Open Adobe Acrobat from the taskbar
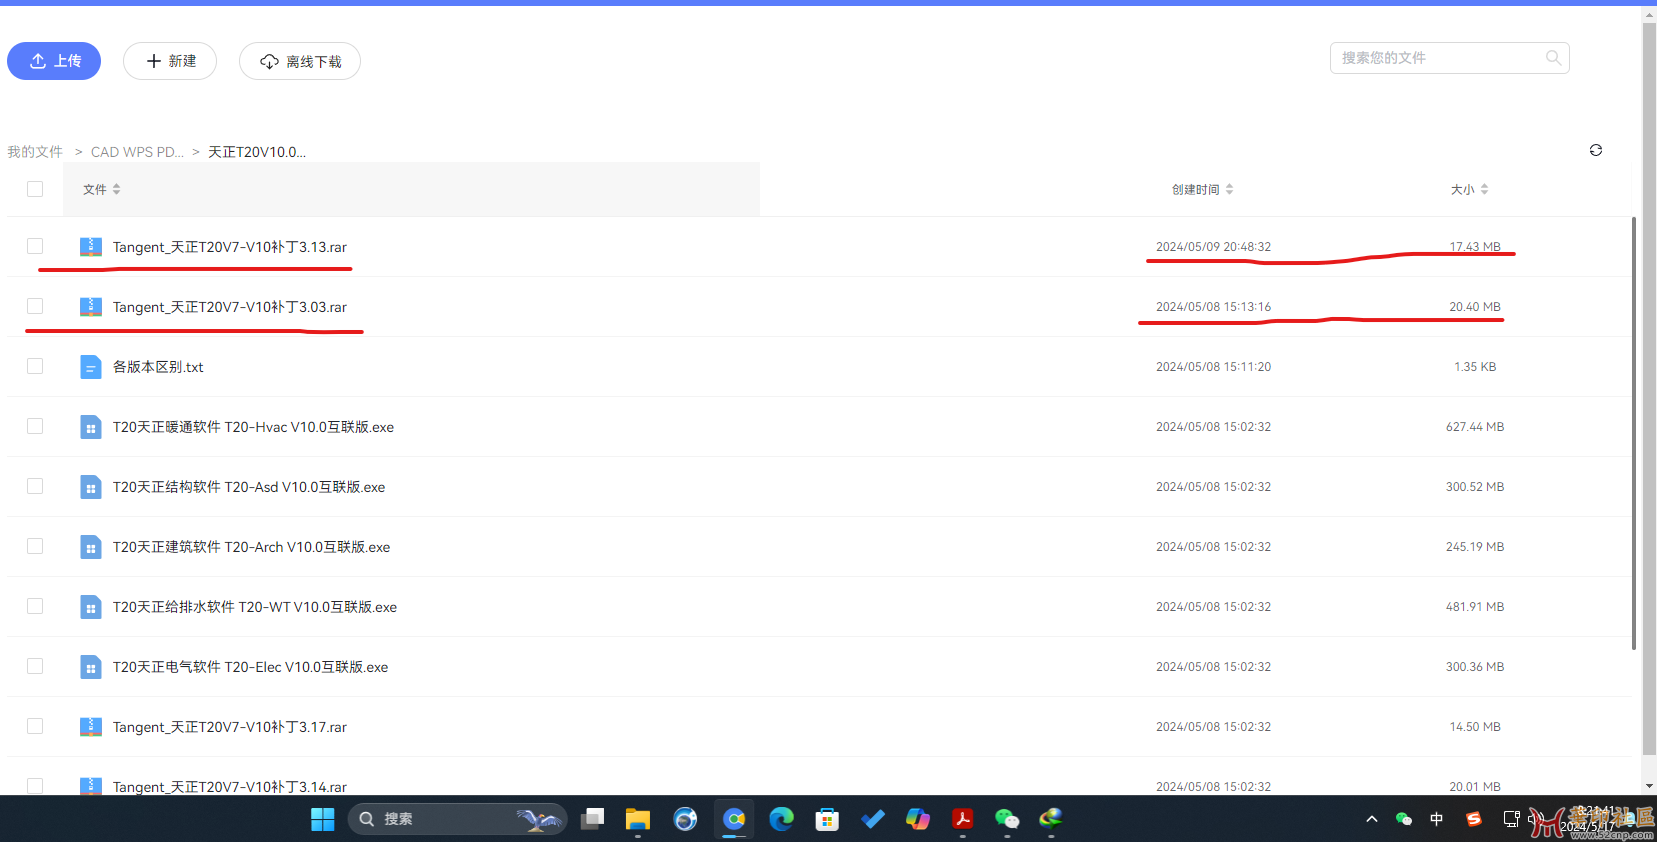Image resolution: width=1657 pixels, height=842 pixels. point(963,819)
